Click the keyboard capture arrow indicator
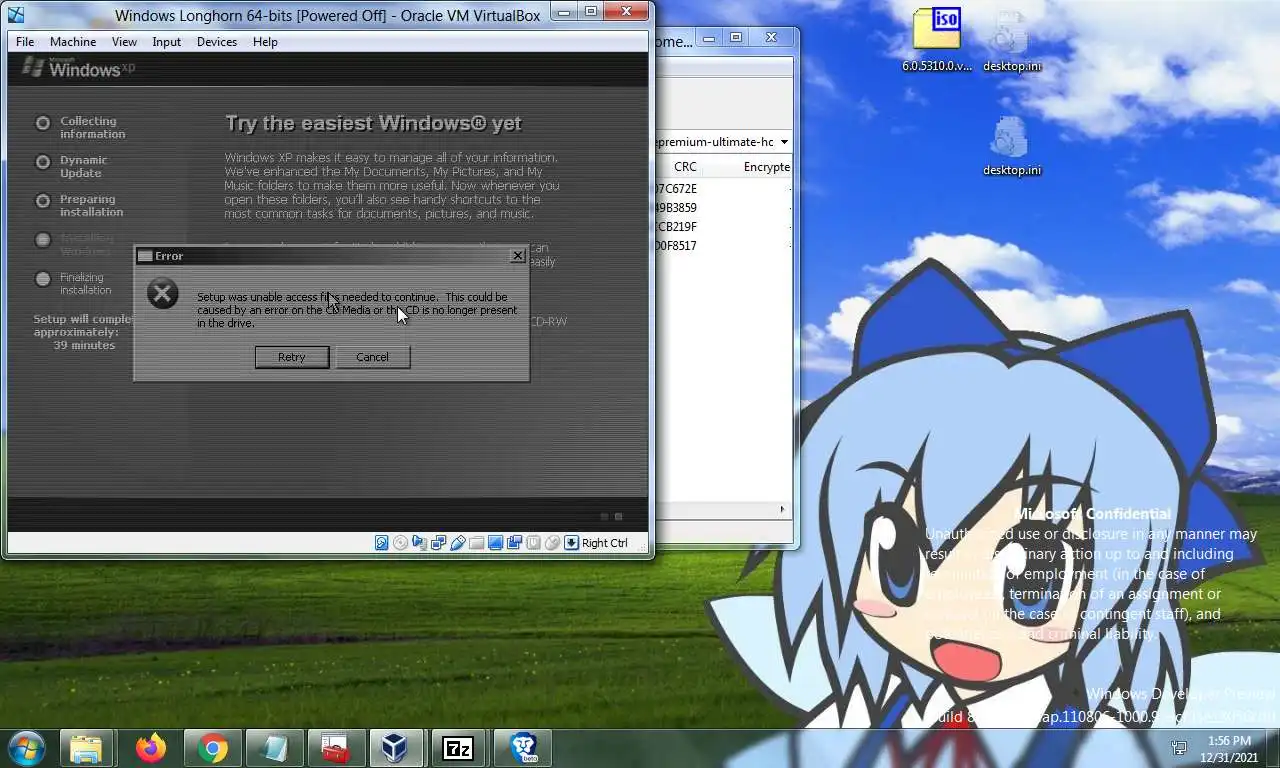 click(x=571, y=543)
